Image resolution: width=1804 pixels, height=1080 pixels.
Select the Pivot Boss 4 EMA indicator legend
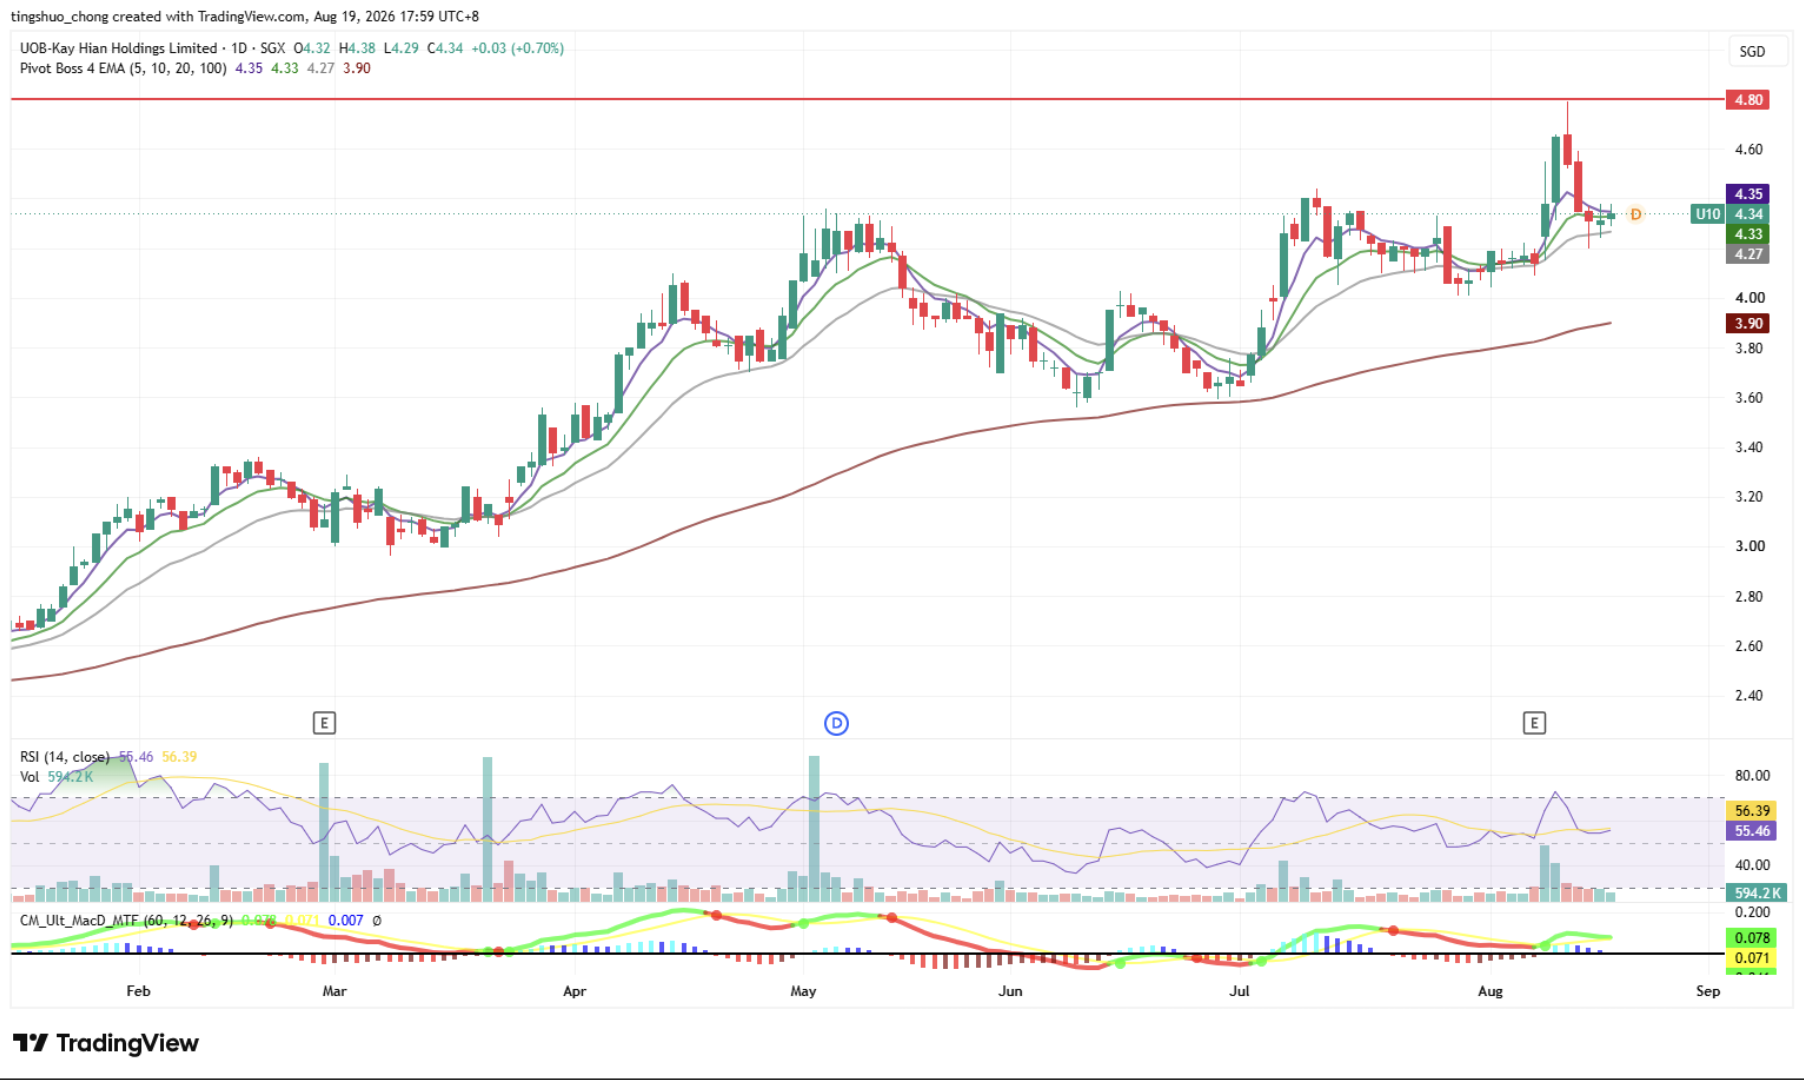(x=123, y=68)
